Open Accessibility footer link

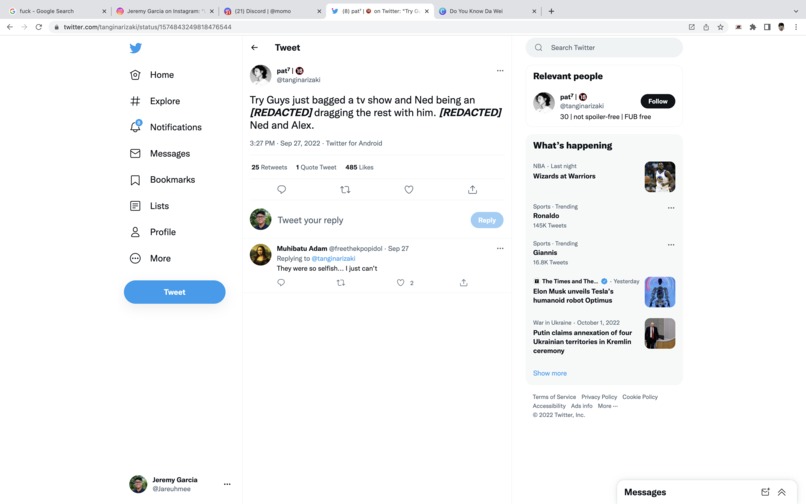point(549,406)
